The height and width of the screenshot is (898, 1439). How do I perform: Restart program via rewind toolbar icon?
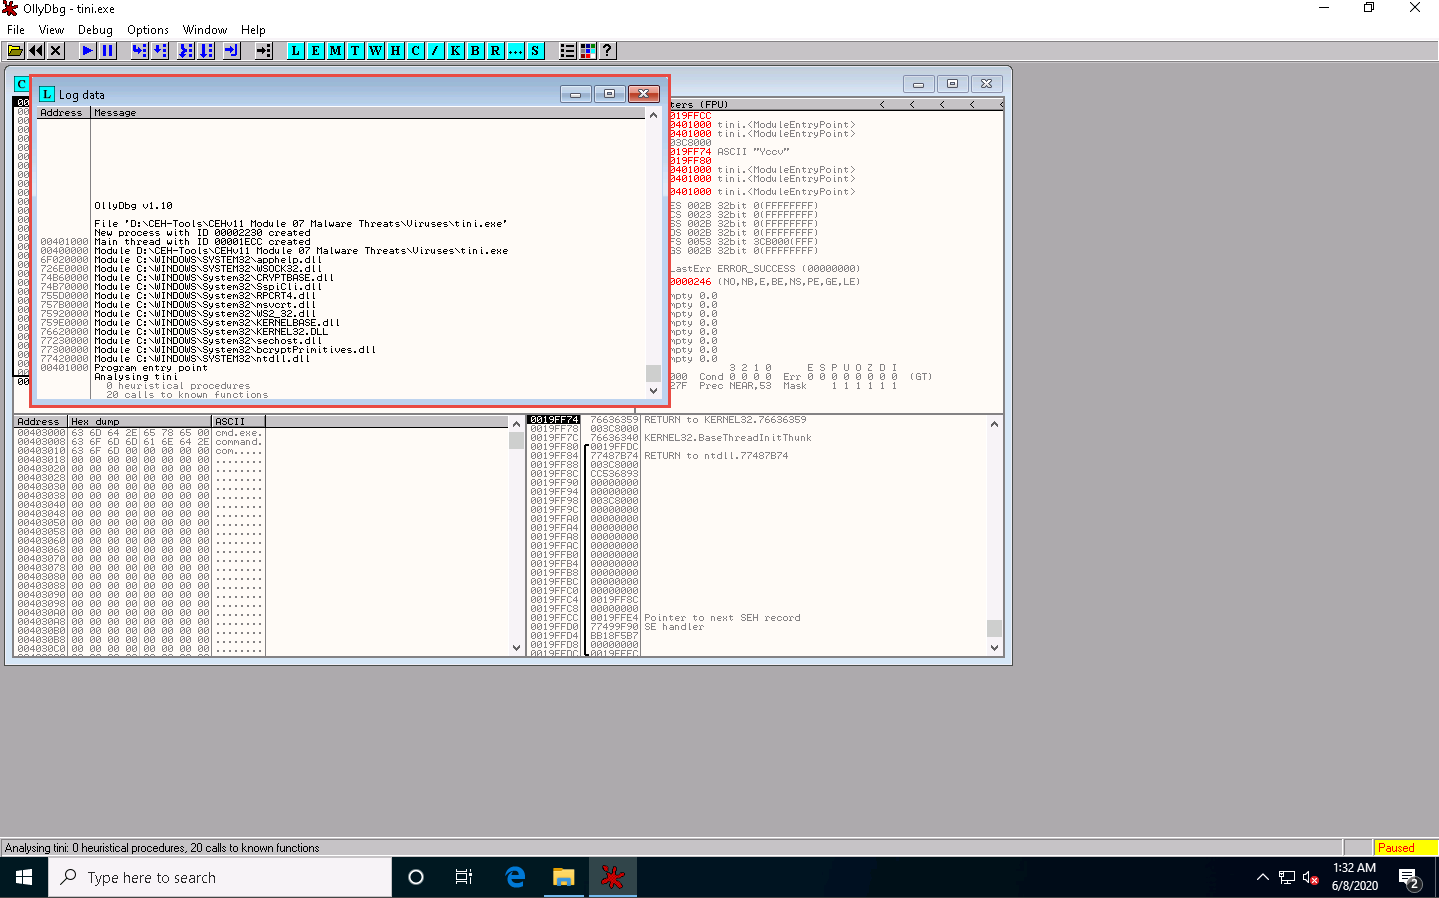click(x=36, y=50)
